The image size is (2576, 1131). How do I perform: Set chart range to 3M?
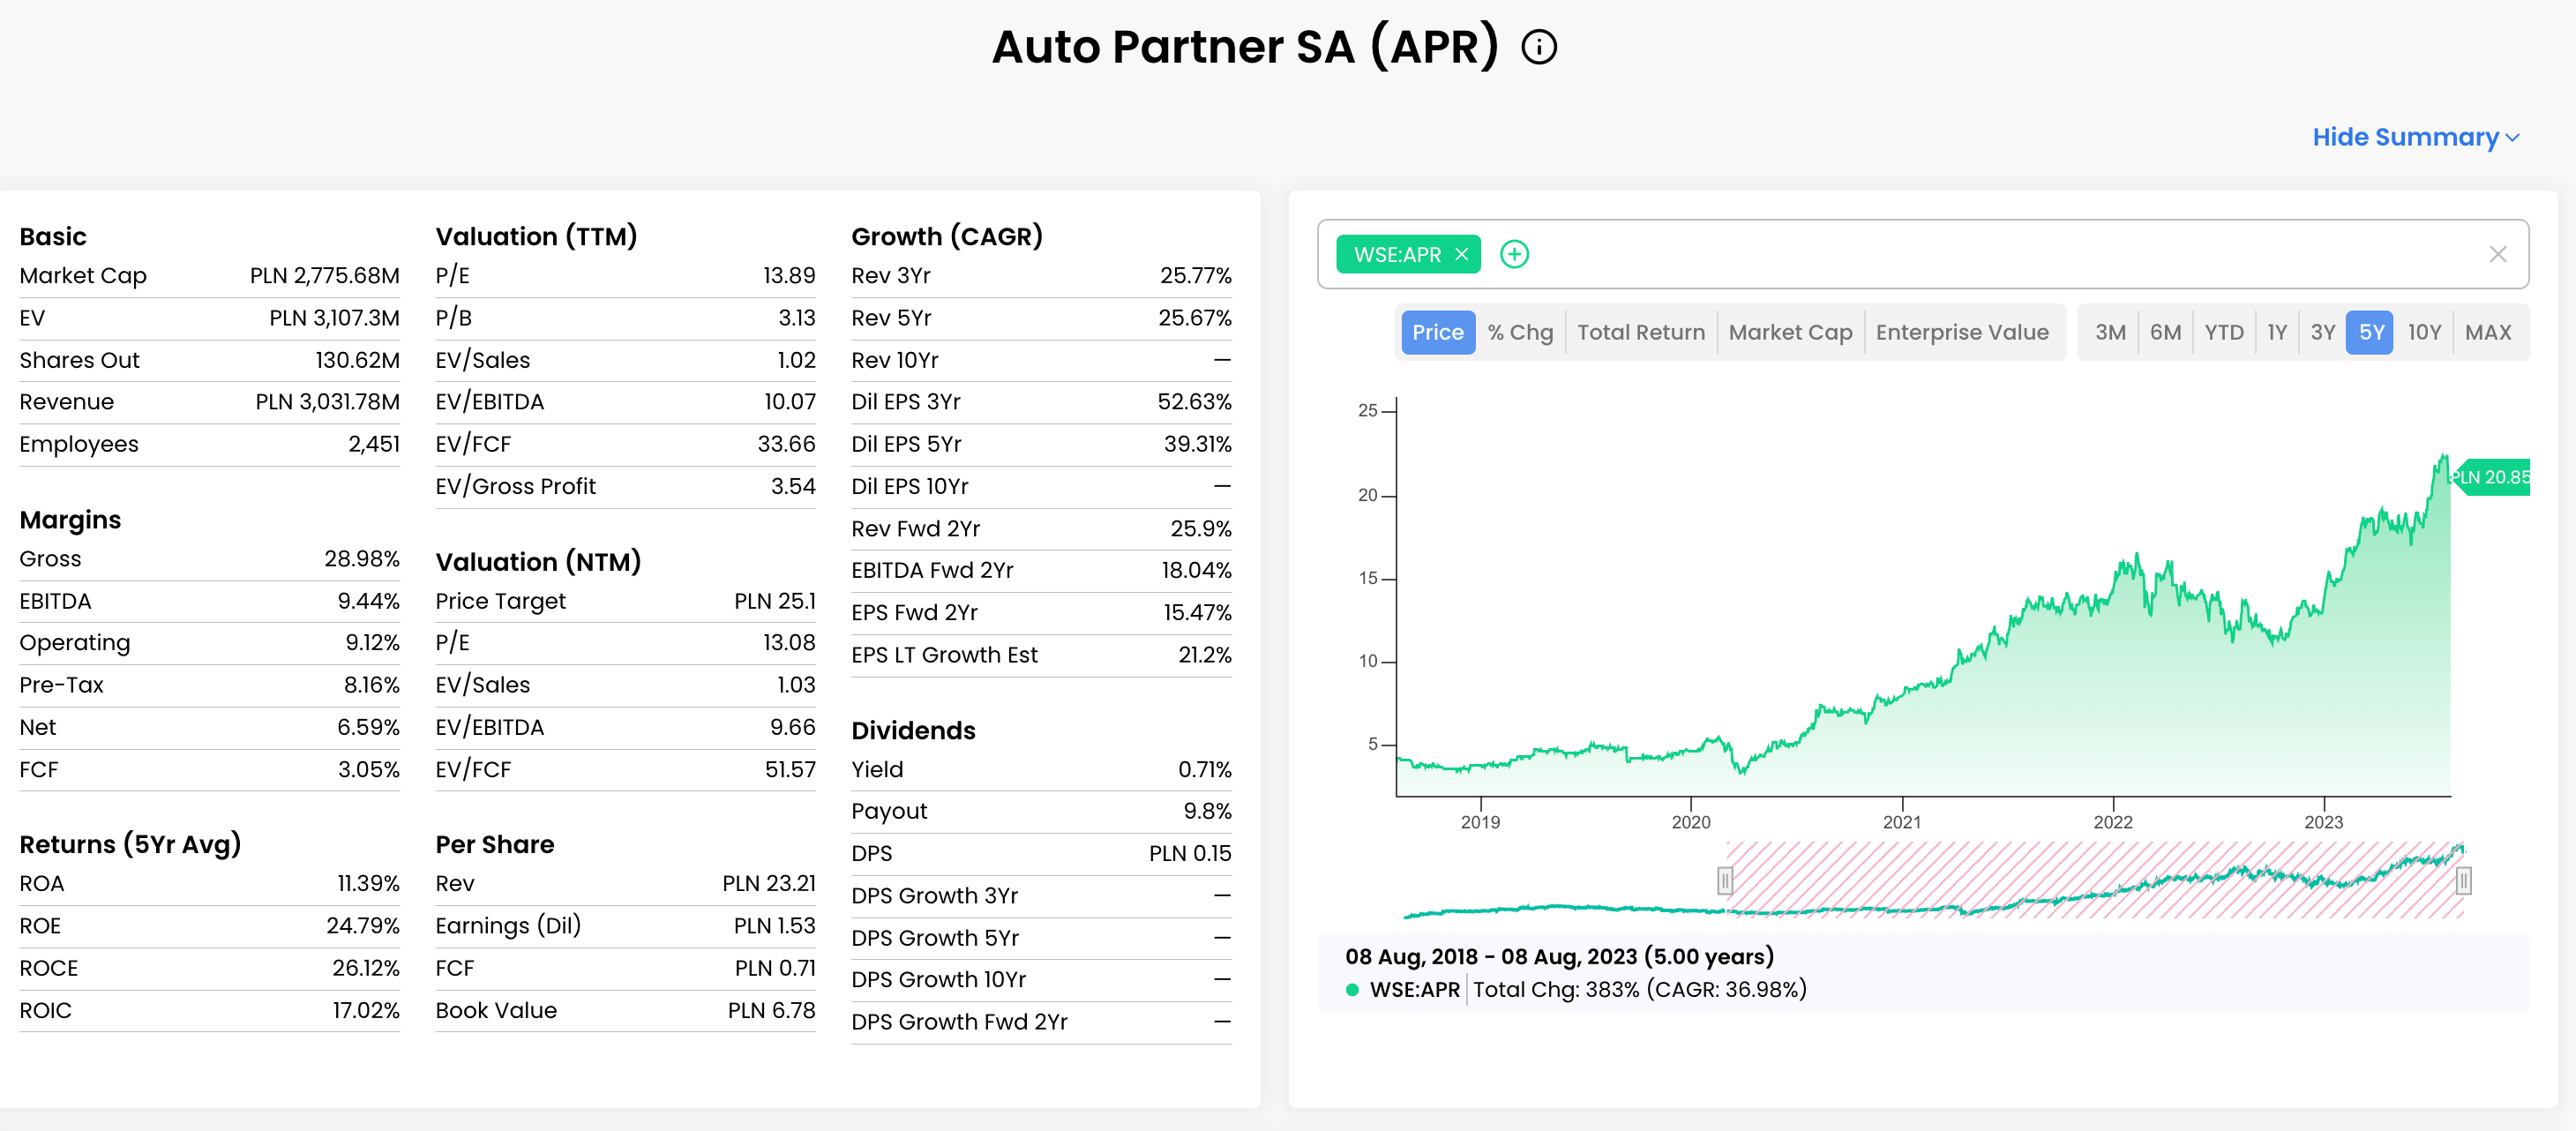click(2109, 332)
